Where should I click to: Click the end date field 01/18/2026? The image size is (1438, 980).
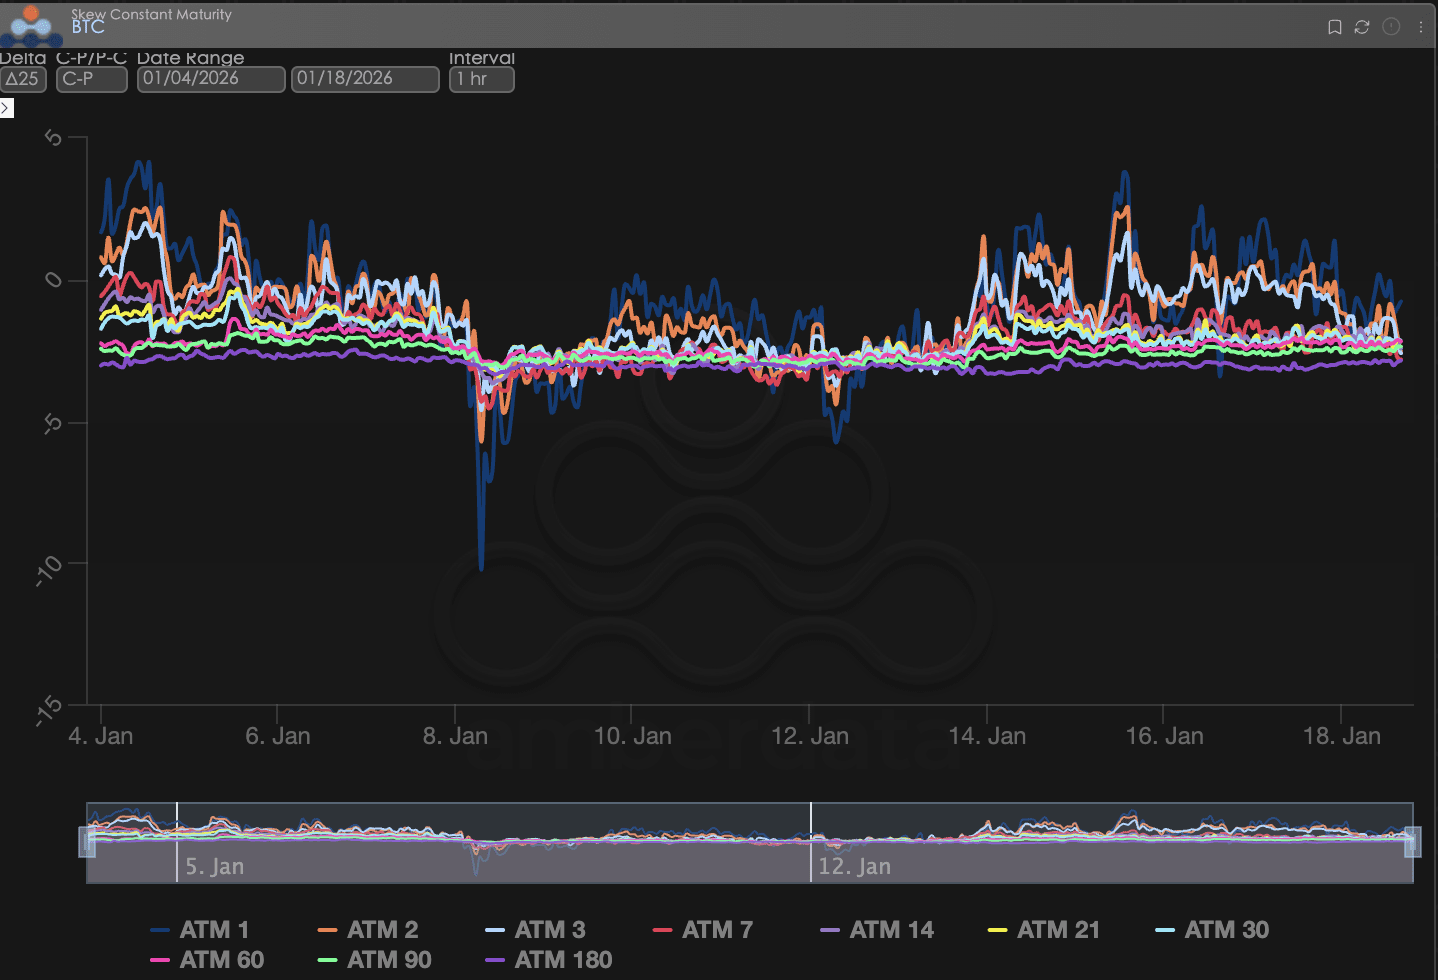point(365,79)
